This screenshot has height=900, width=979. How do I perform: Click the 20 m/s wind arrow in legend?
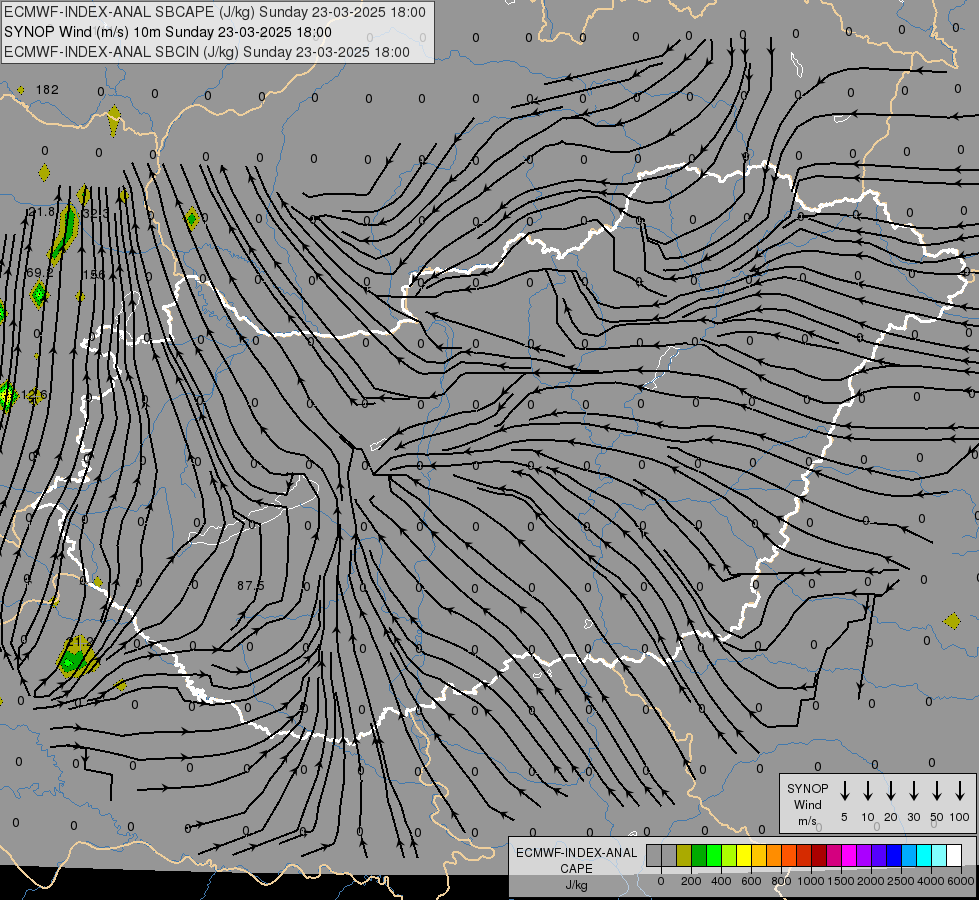(890, 791)
